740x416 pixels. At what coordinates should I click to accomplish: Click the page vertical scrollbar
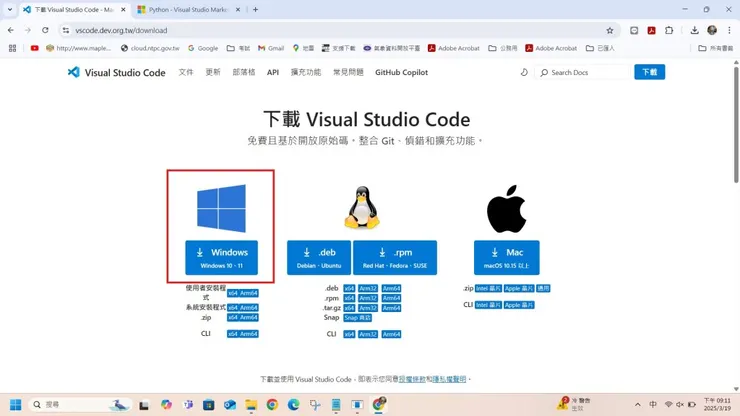pyautogui.click(x=736, y=125)
